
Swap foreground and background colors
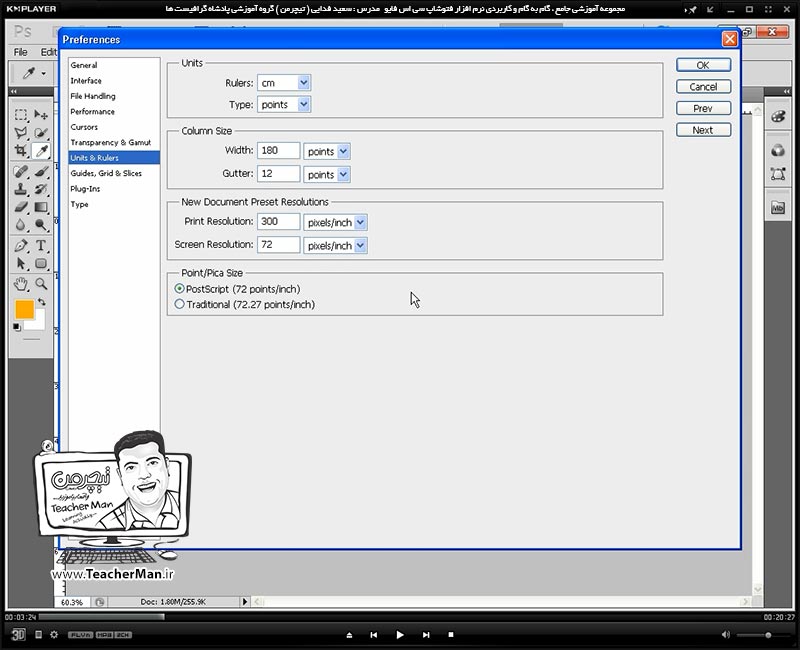pos(42,302)
